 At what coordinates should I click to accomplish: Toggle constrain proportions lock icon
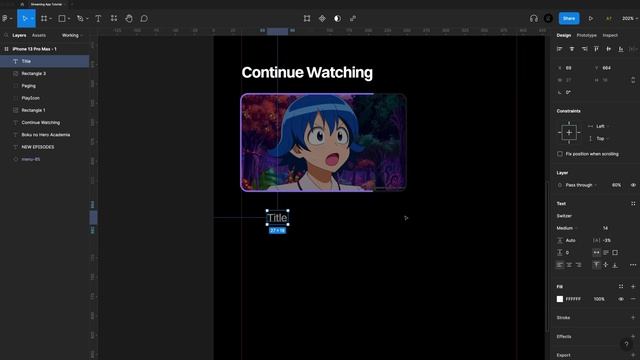(633, 80)
